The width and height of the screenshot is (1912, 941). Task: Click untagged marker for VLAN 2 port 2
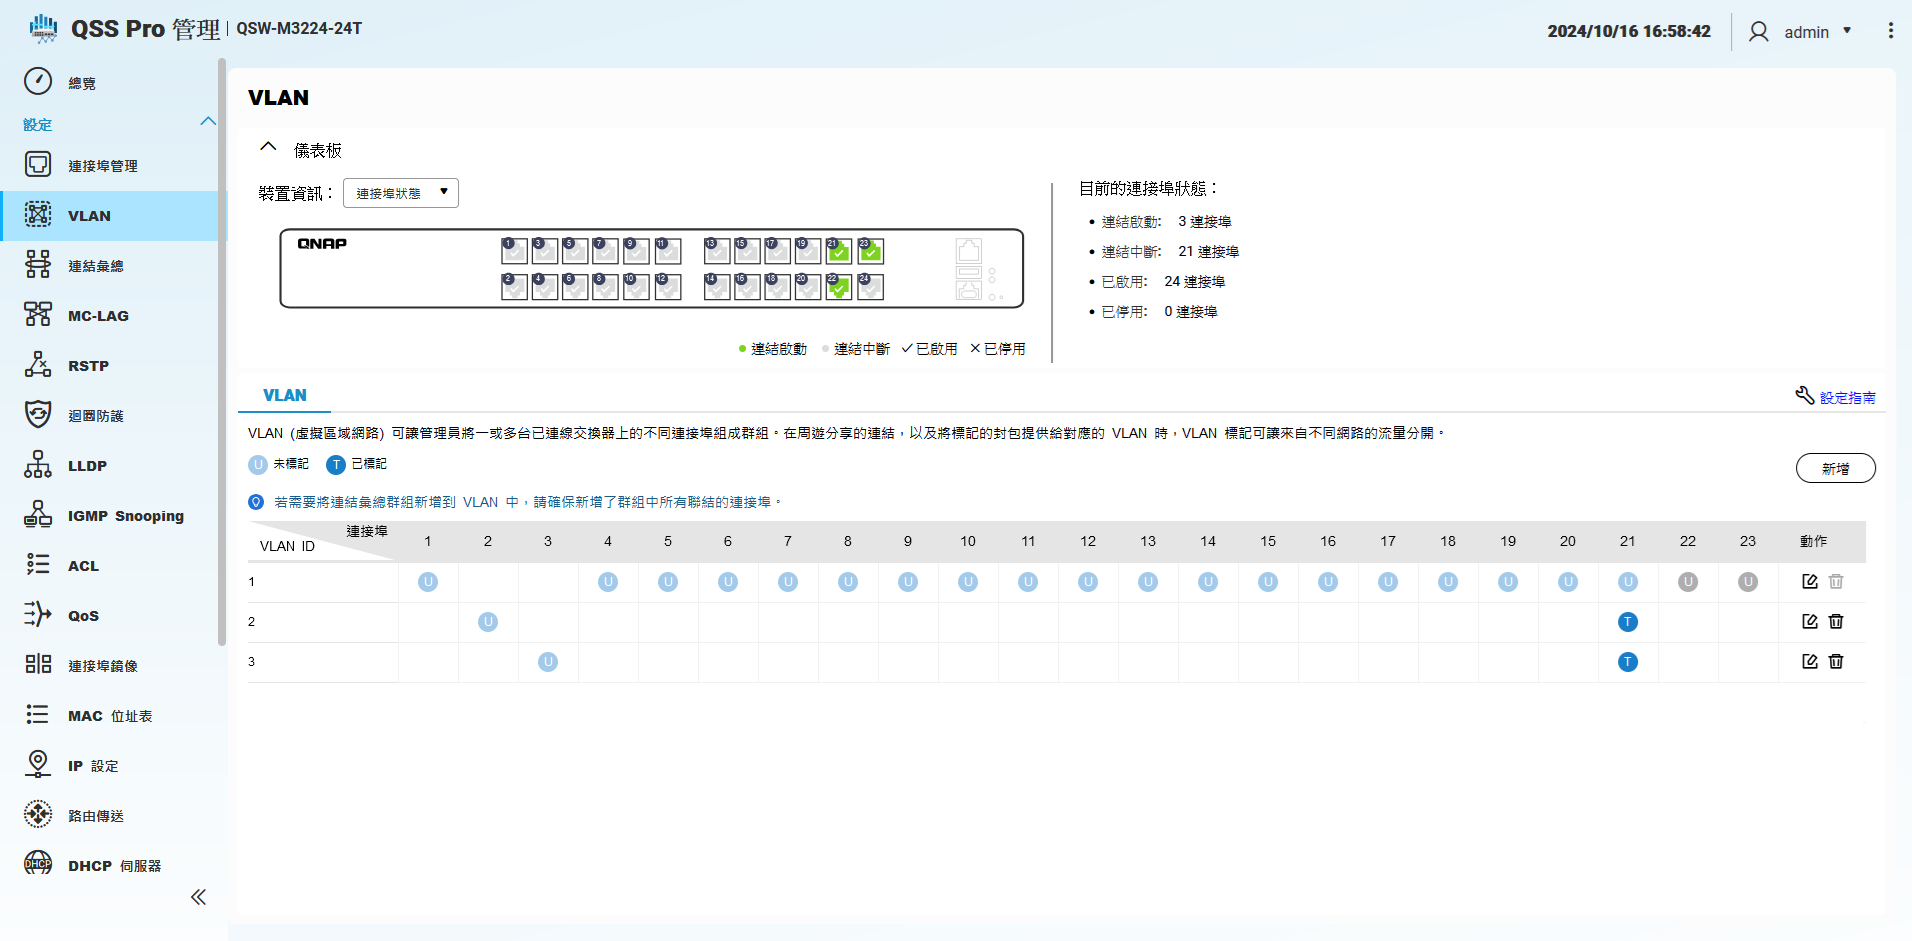click(x=488, y=622)
